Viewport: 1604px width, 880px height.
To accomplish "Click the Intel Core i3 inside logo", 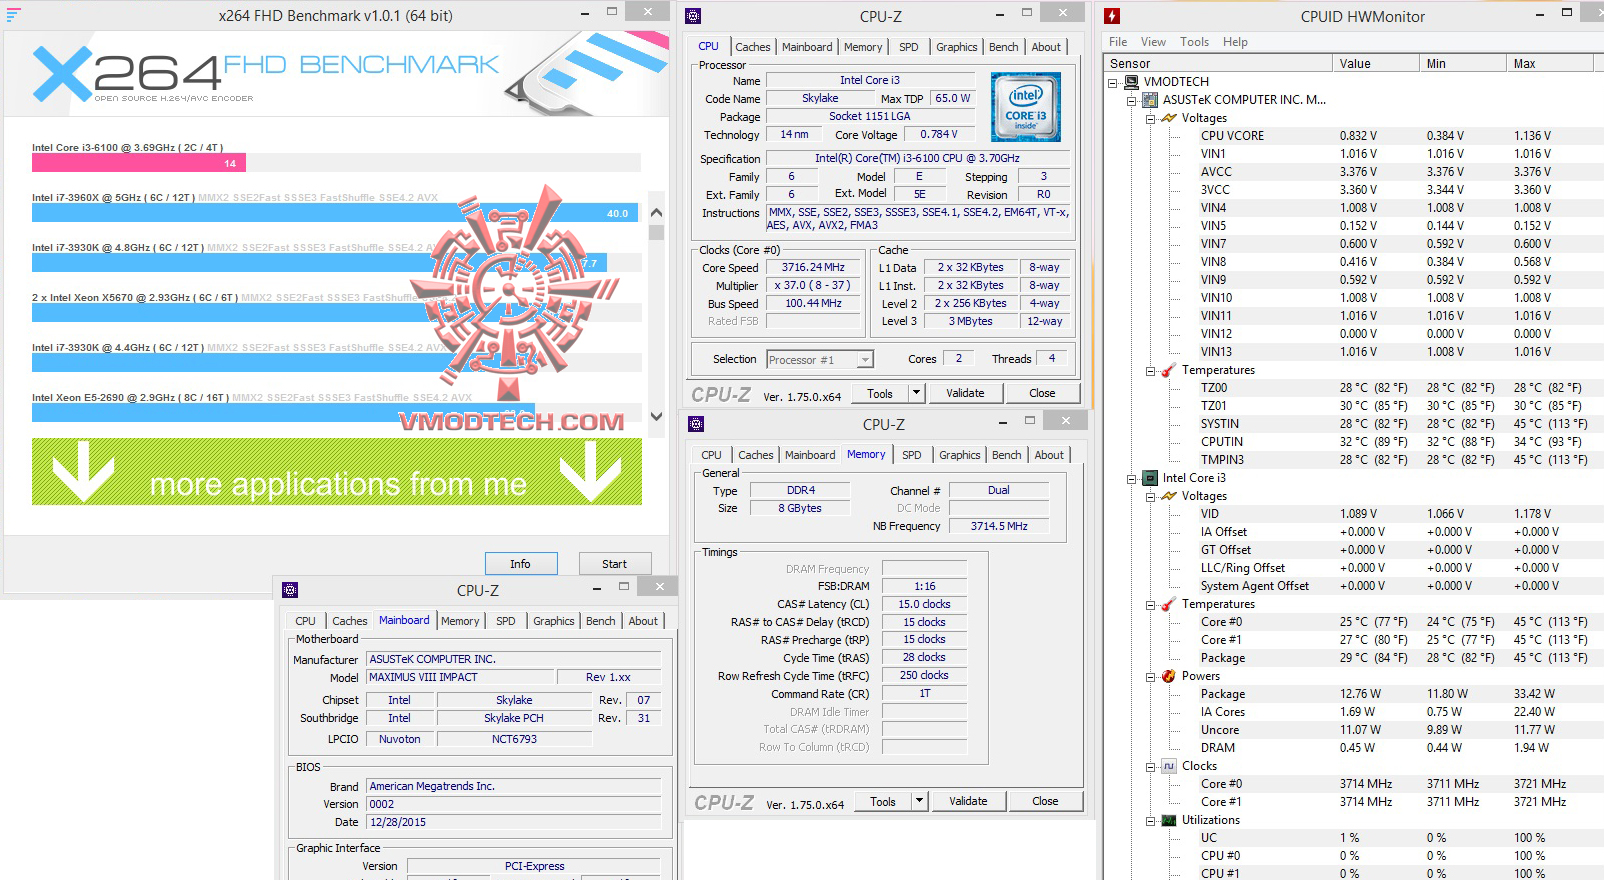I will coord(1025,107).
